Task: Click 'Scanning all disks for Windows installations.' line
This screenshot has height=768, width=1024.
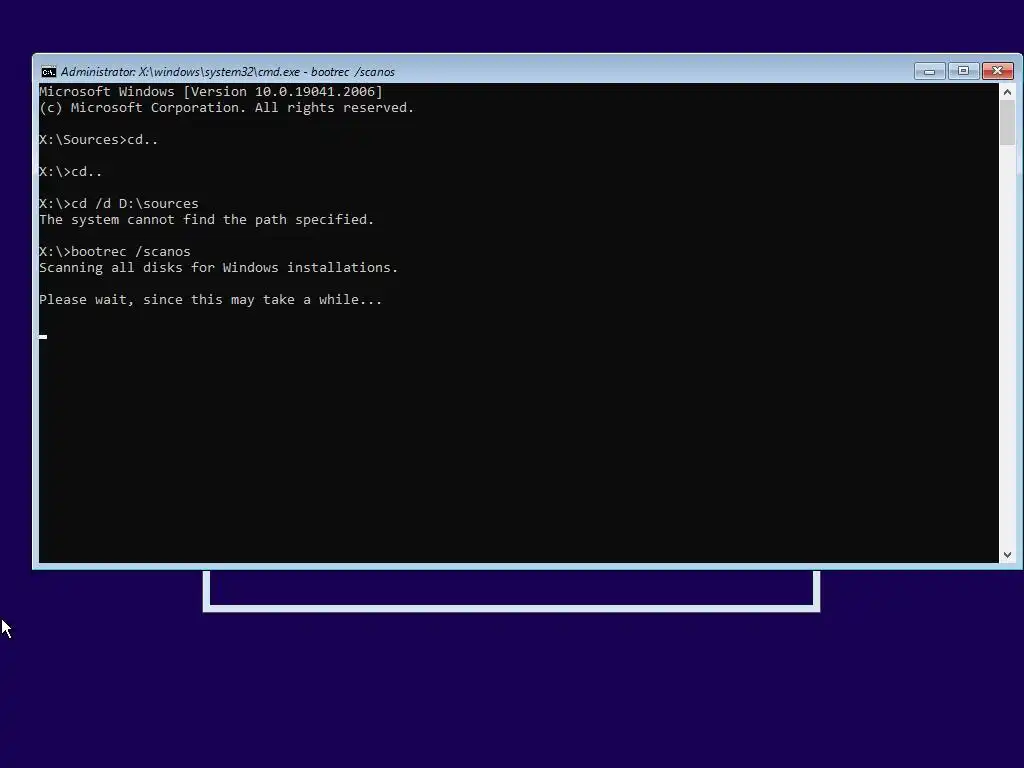Action: click(219, 268)
